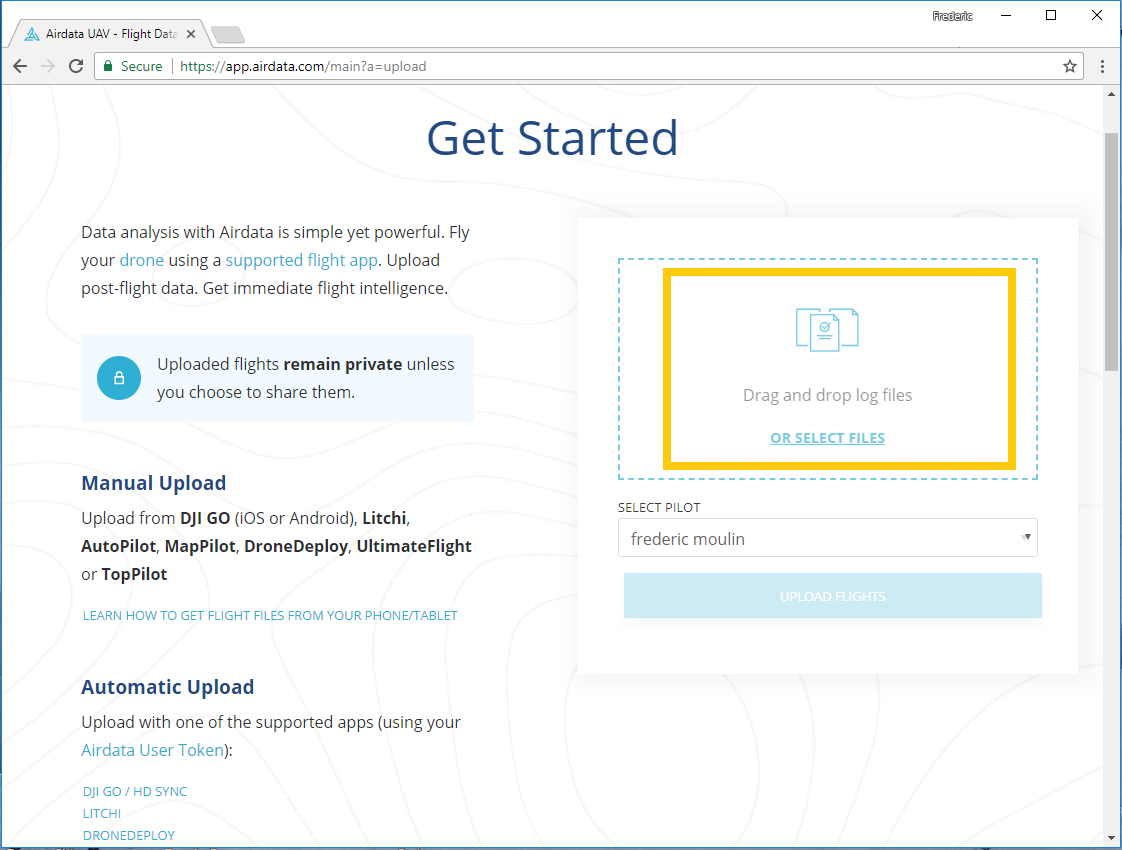Click the scrollbar up arrow

click(x=1111, y=94)
